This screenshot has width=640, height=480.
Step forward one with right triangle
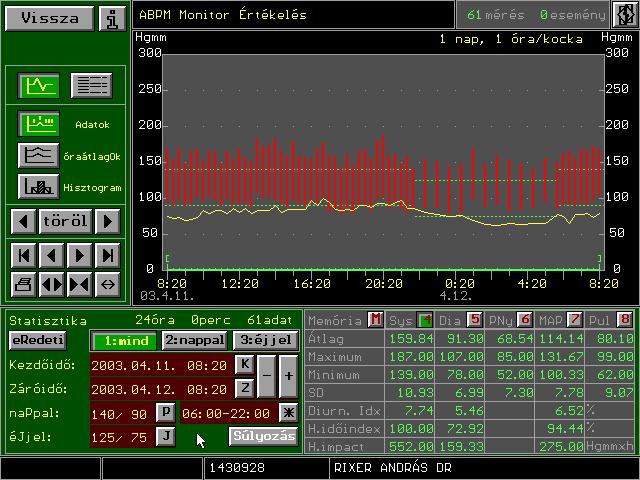(79, 256)
